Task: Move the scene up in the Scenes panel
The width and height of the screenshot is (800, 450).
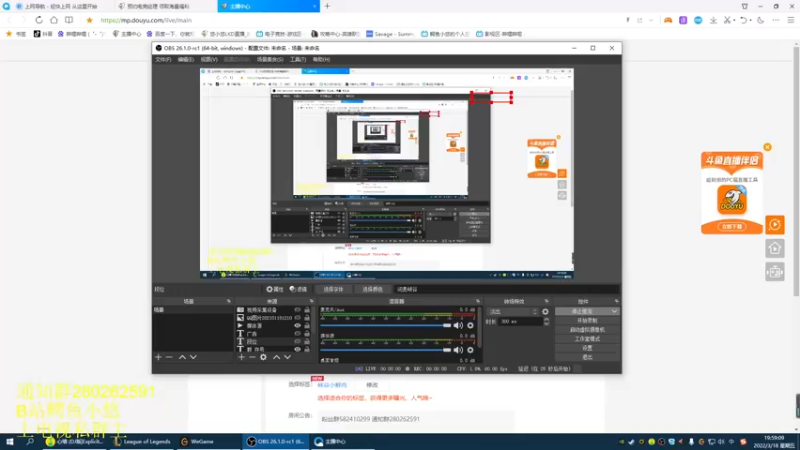Action: tap(182, 357)
